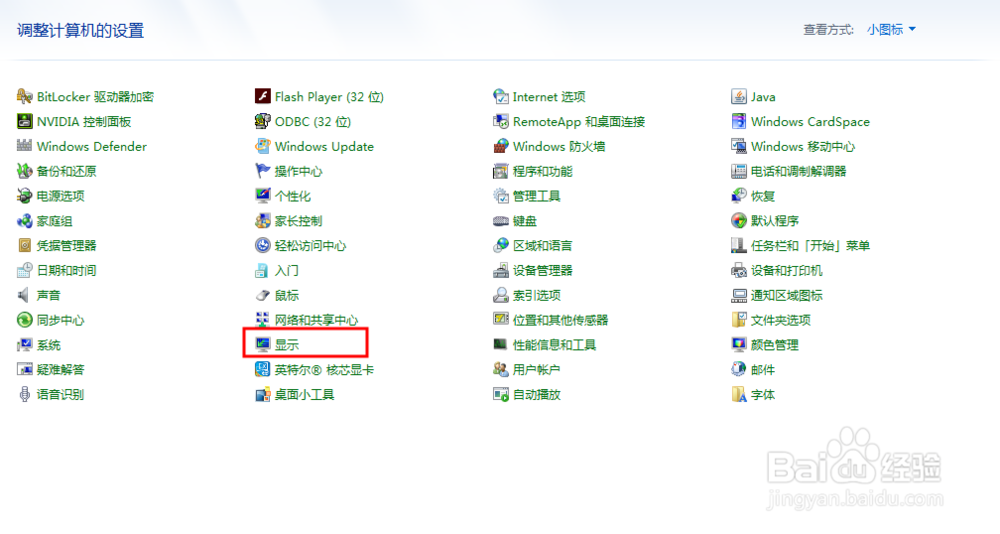Click the 家庭组 icon
1000x534 pixels.
[x=24, y=221]
